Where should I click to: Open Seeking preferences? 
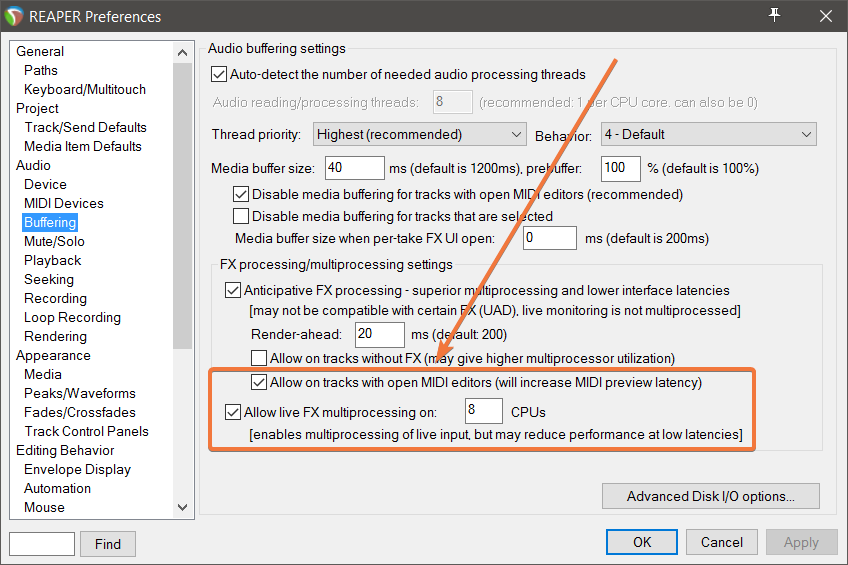pos(49,280)
